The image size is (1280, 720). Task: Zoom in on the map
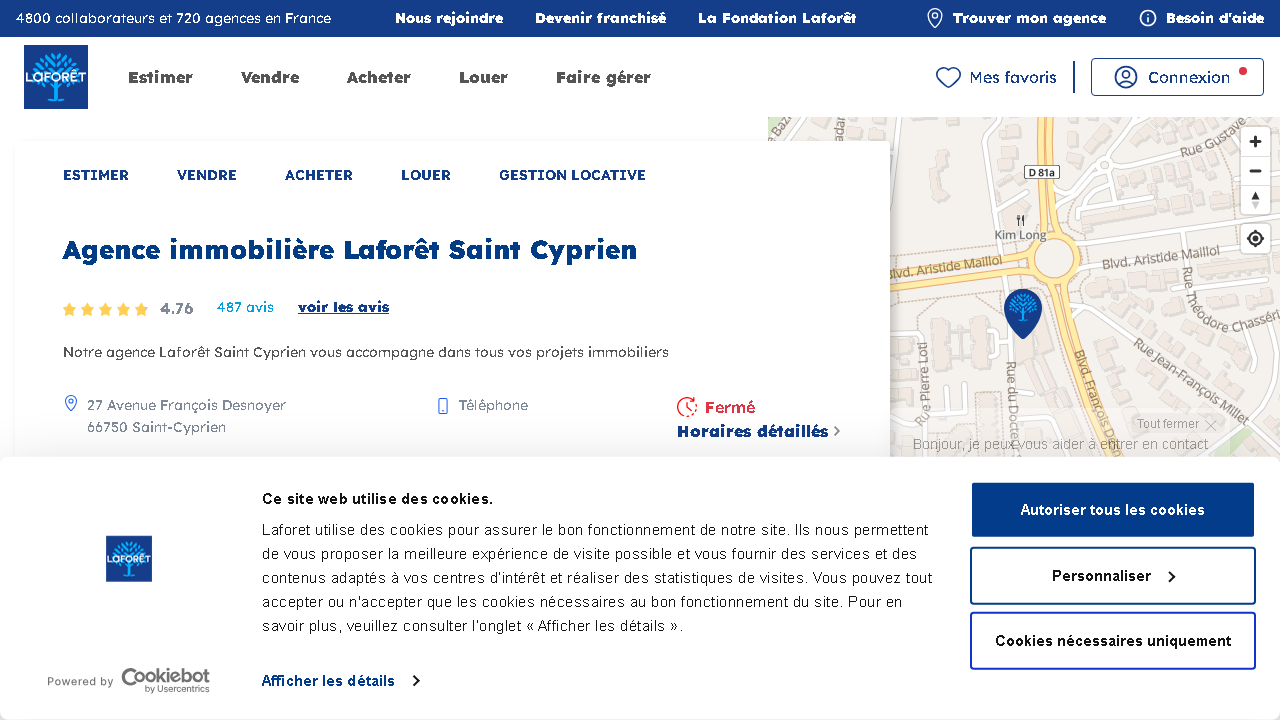[x=1256, y=142]
